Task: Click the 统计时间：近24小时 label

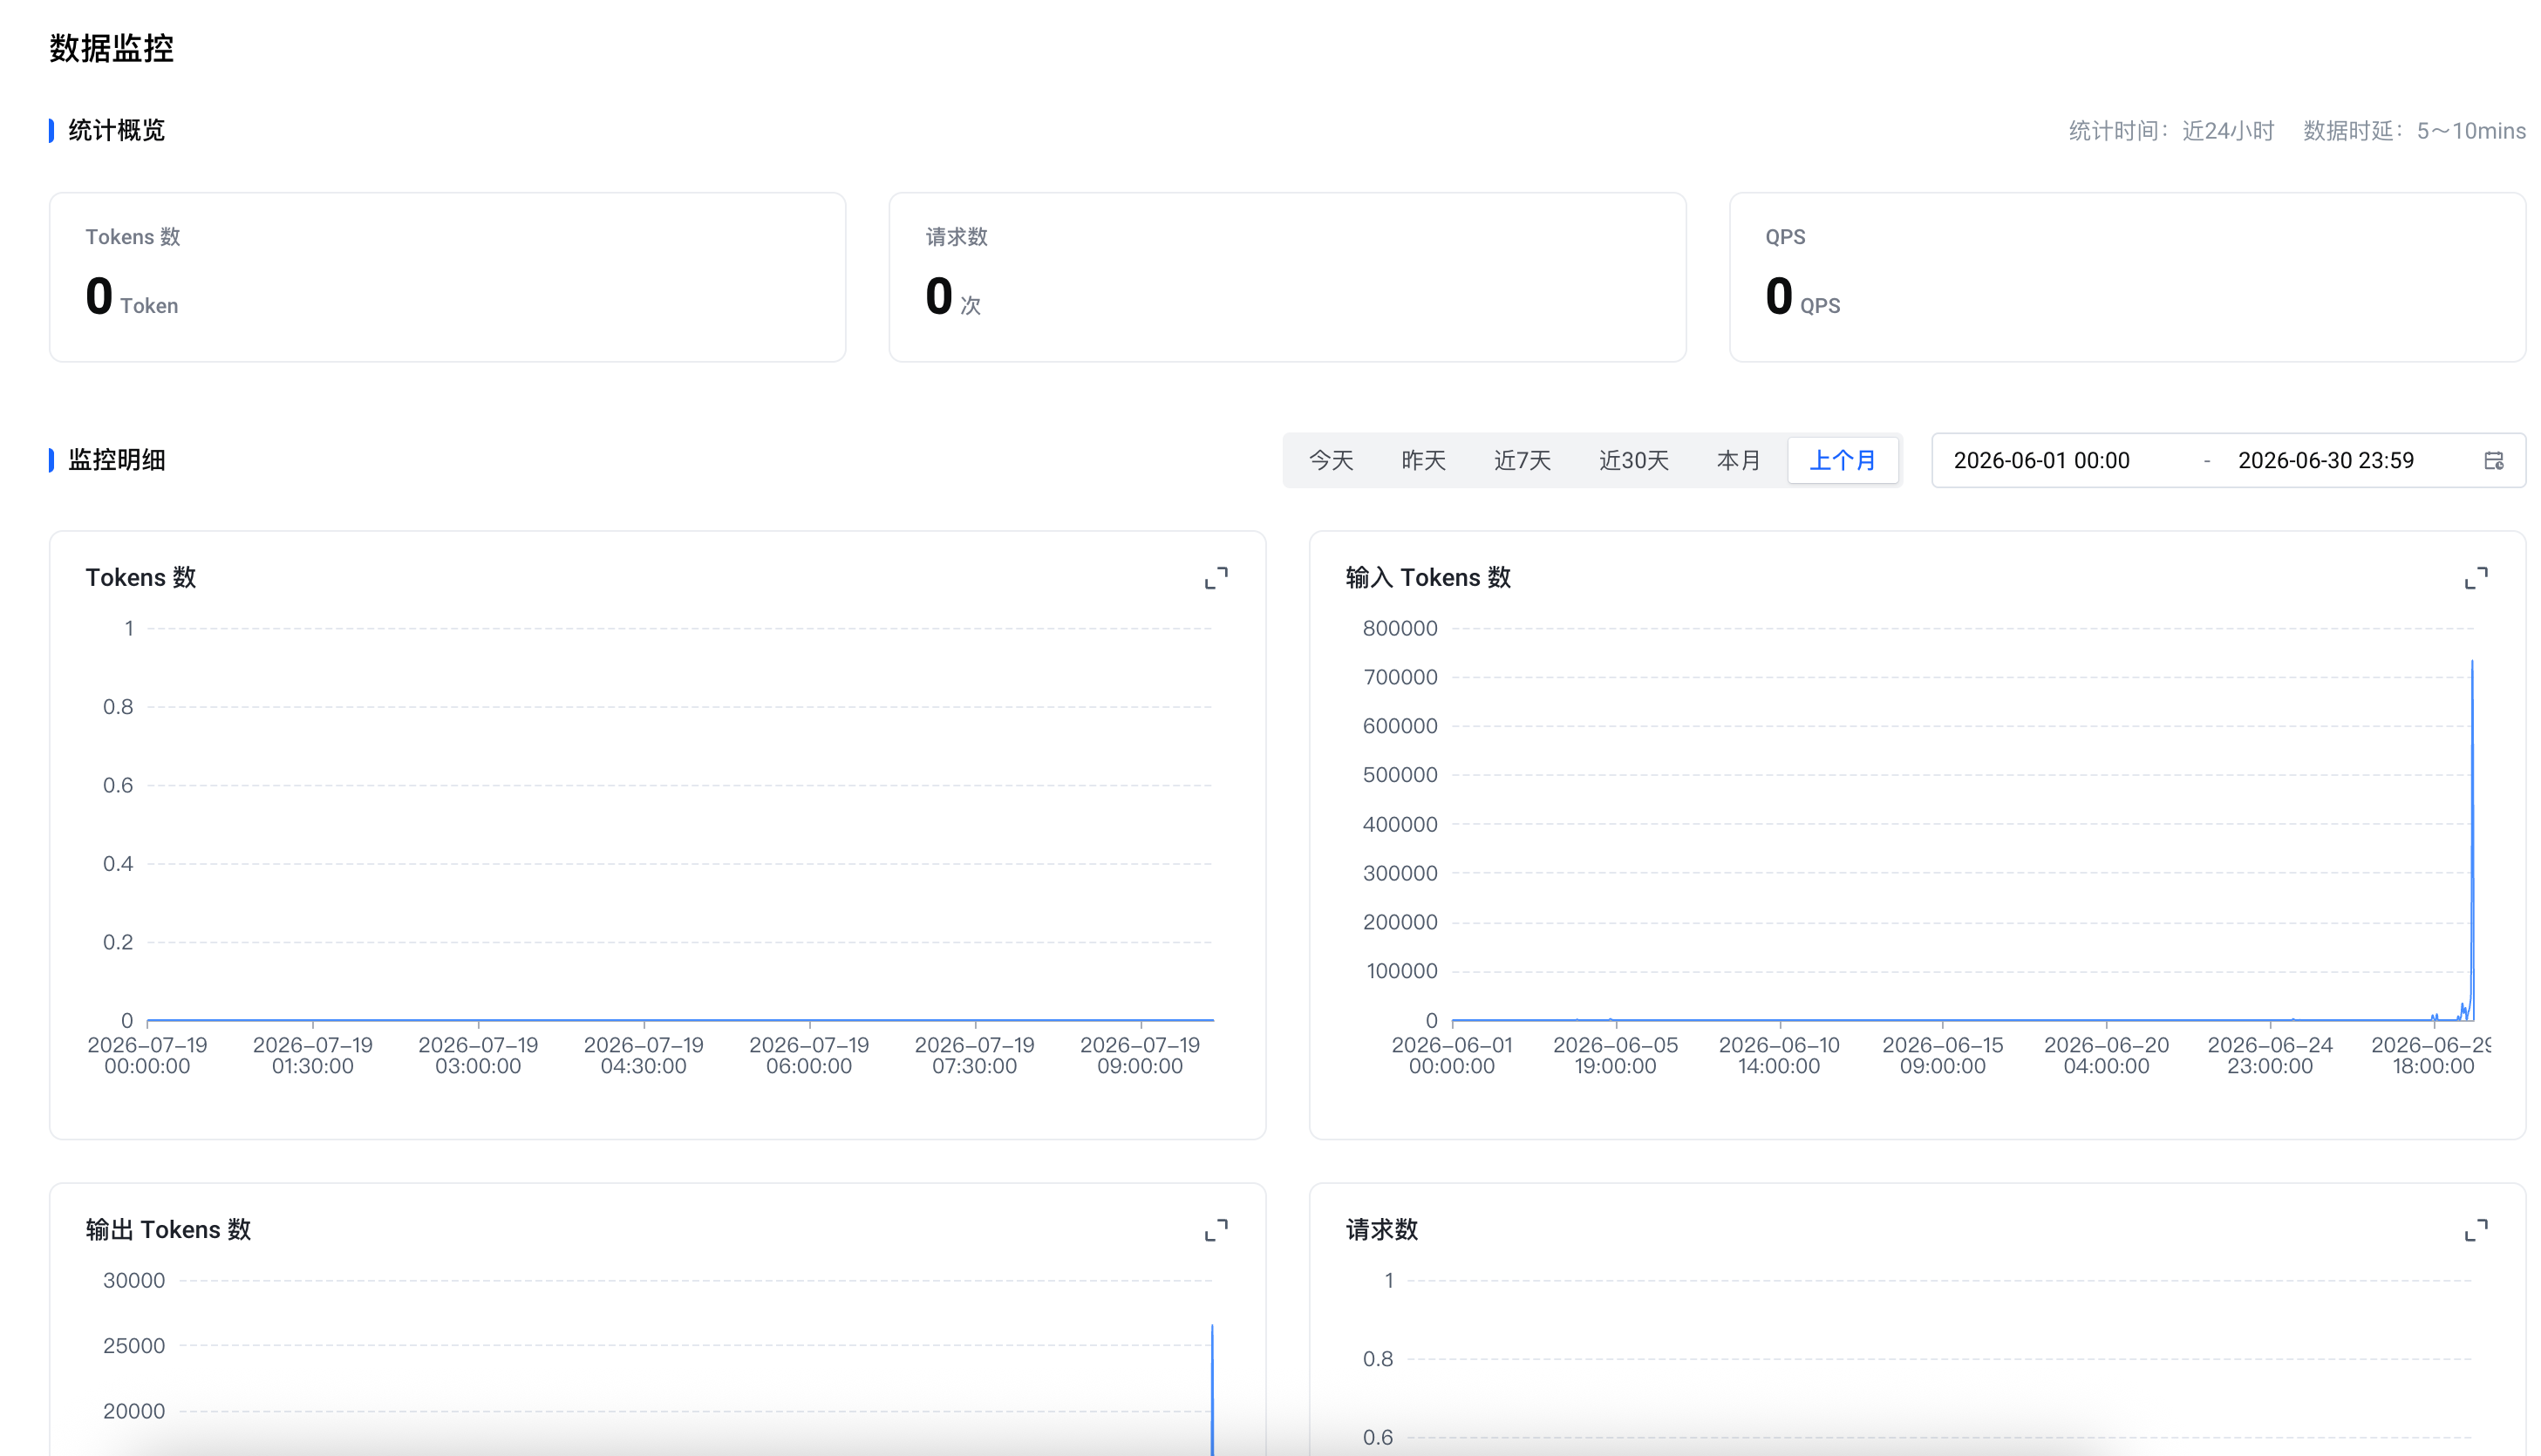Action: coord(2171,131)
